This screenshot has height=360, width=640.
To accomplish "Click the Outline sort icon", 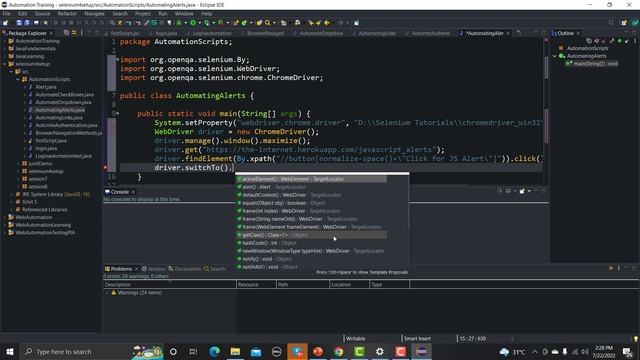I will click(597, 41).
